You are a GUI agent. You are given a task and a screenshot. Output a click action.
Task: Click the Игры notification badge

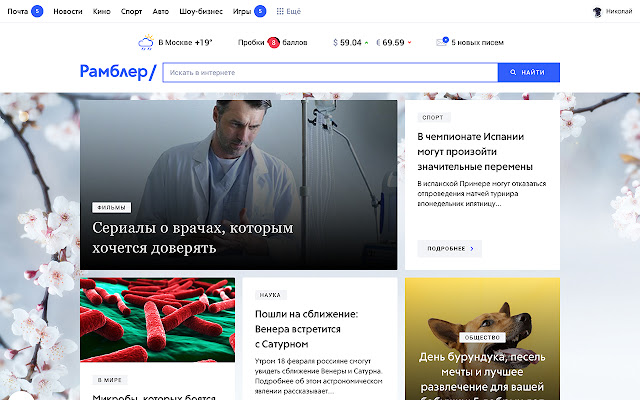[x=260, y=11]
